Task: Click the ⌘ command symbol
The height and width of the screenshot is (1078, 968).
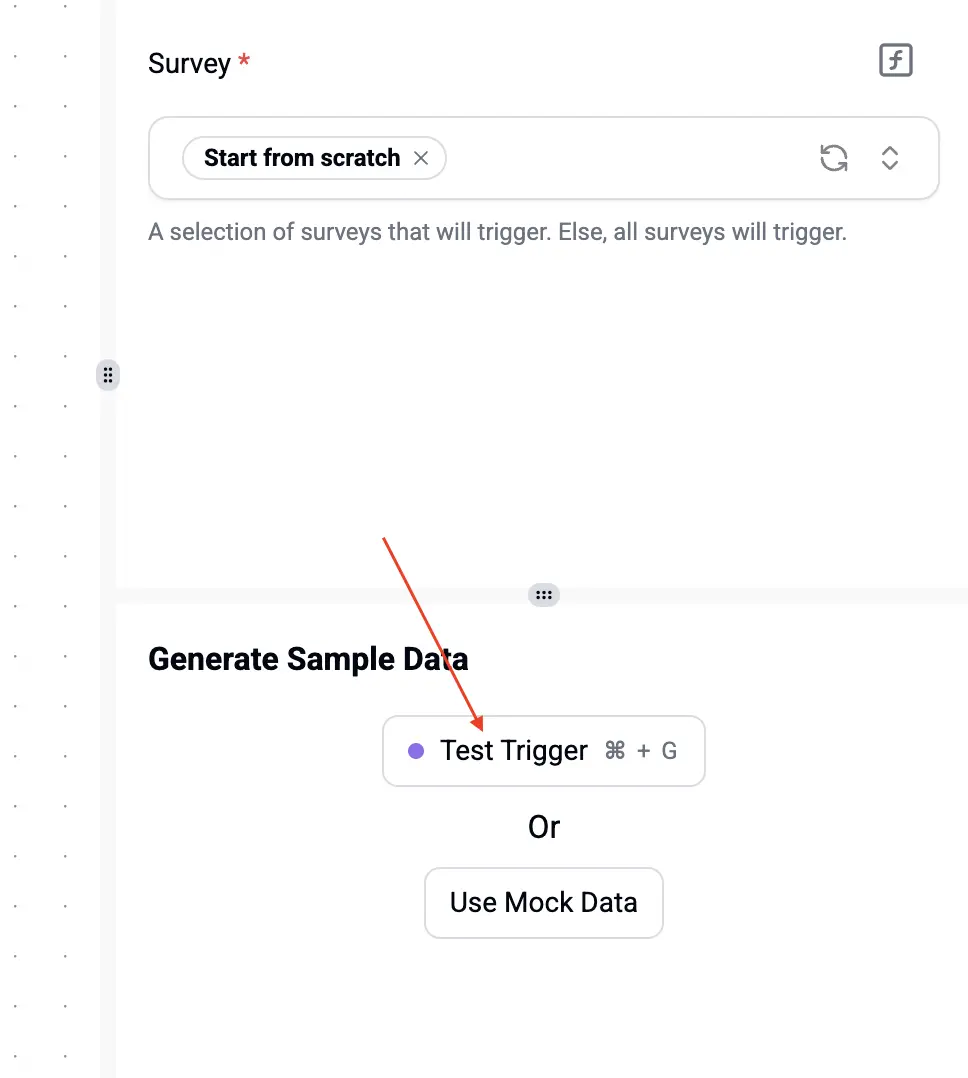Action: pos(615,751)
